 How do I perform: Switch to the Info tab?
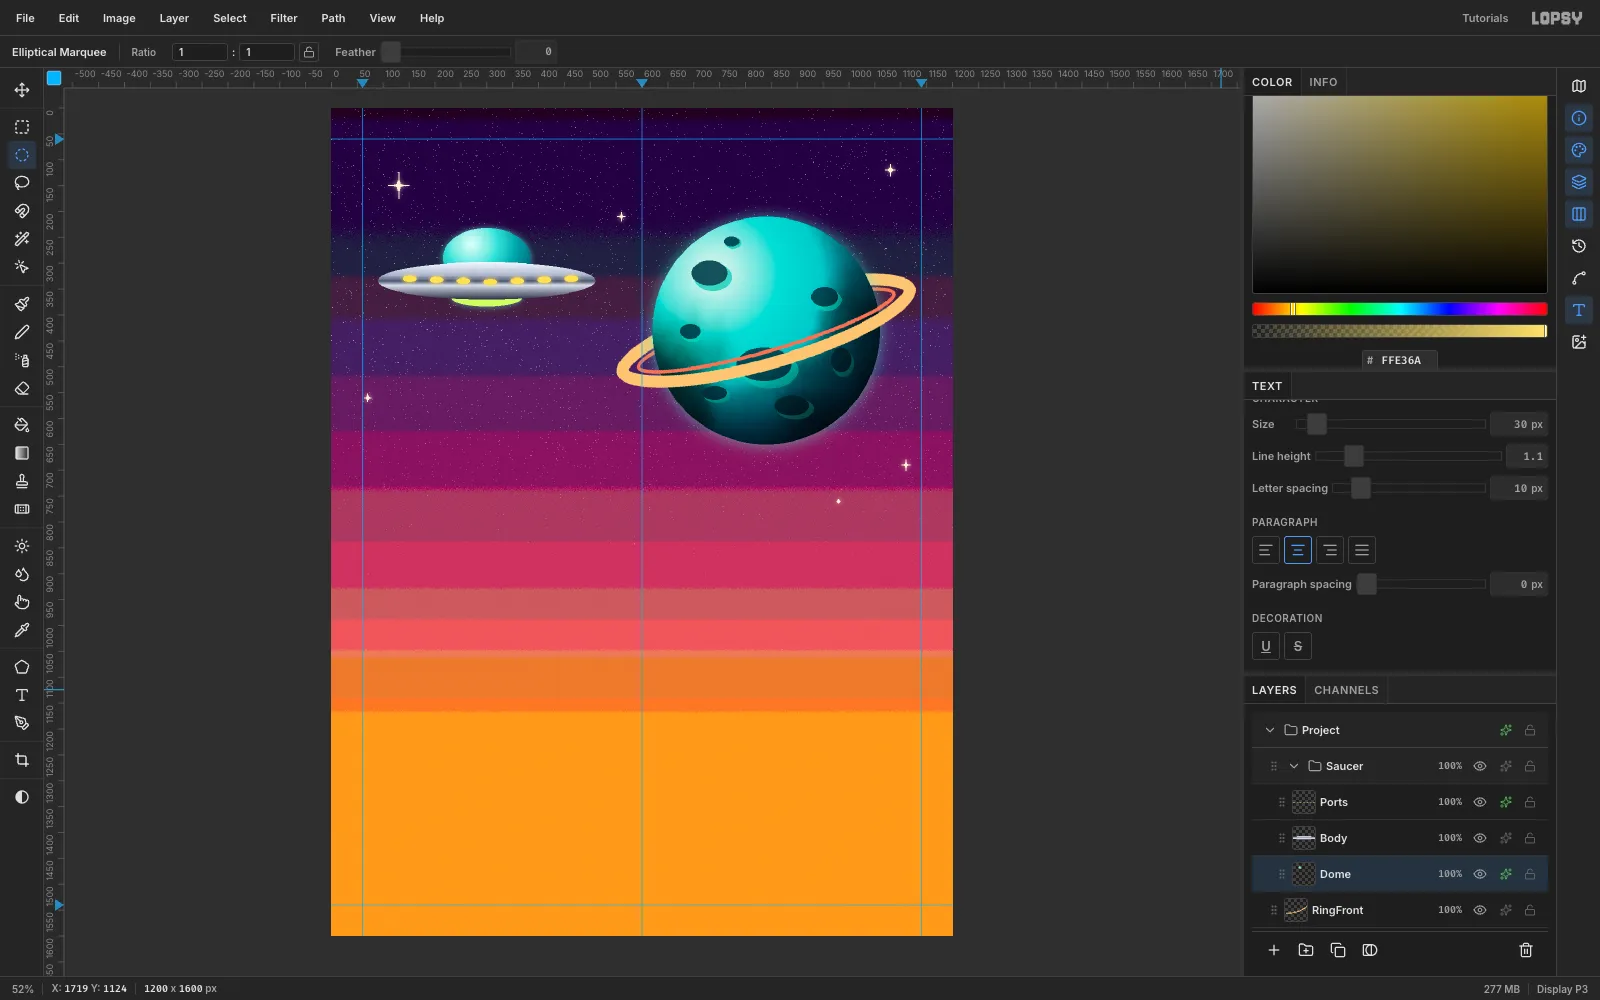1323,82
